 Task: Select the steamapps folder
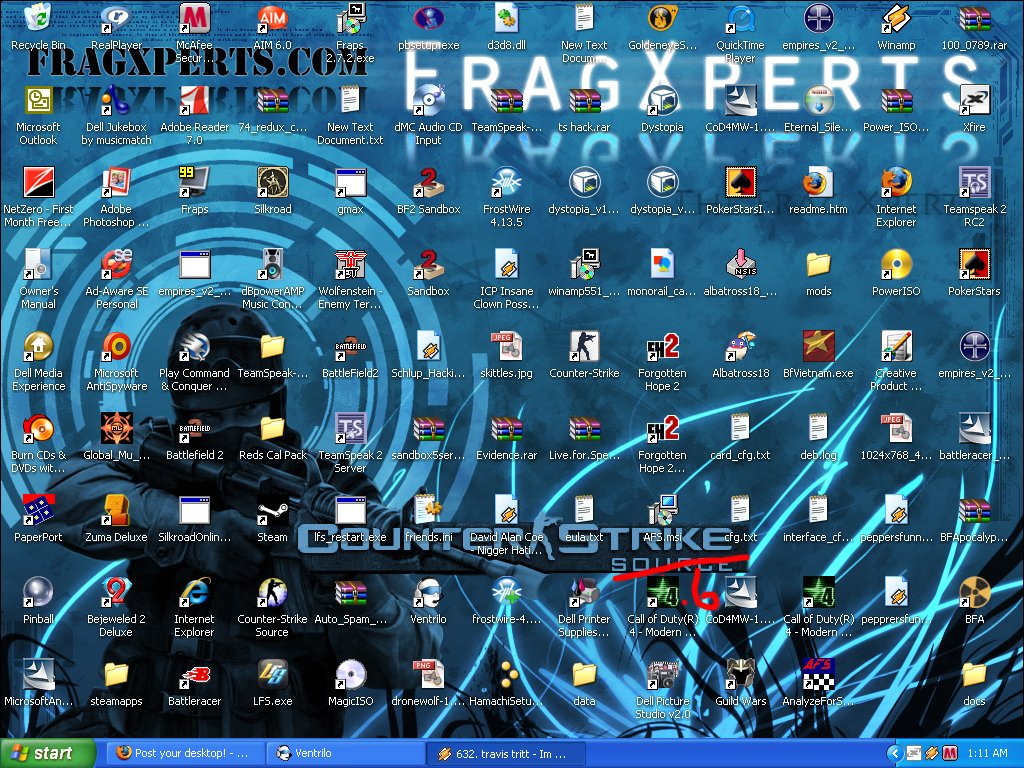tap(116, 674)
